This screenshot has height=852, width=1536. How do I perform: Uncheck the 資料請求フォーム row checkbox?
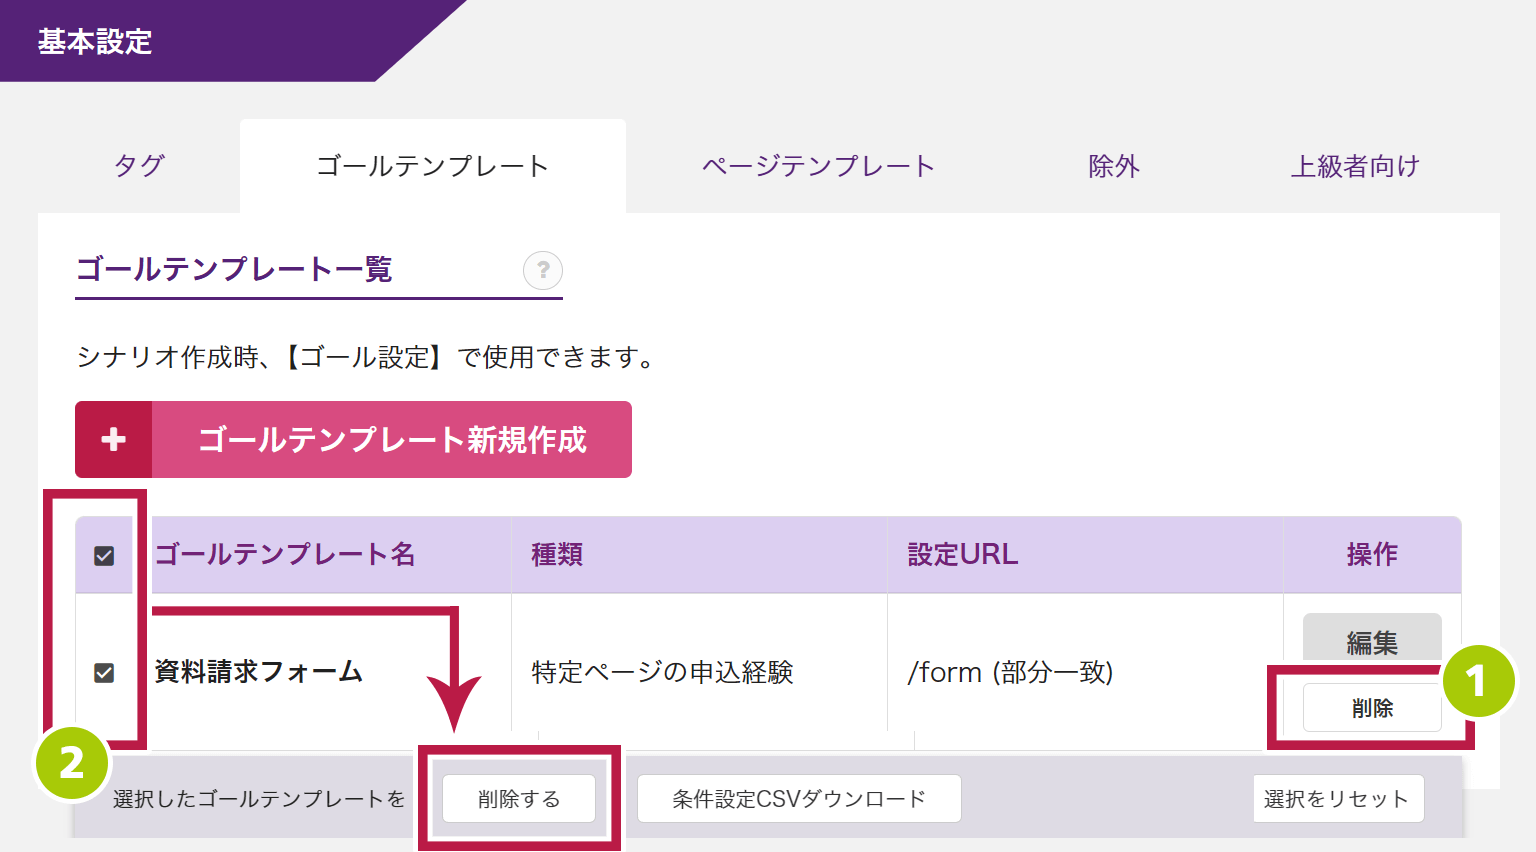tap(104, 673)
